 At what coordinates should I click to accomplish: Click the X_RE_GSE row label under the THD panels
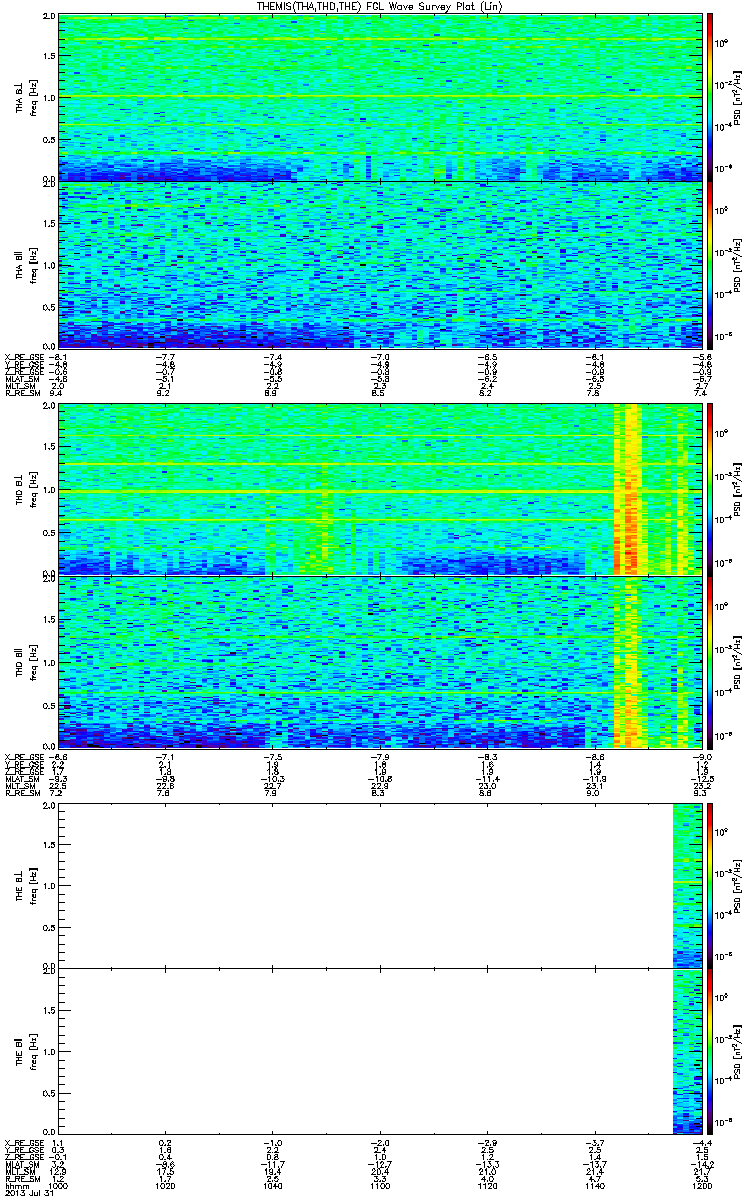[x=24, y=757]
